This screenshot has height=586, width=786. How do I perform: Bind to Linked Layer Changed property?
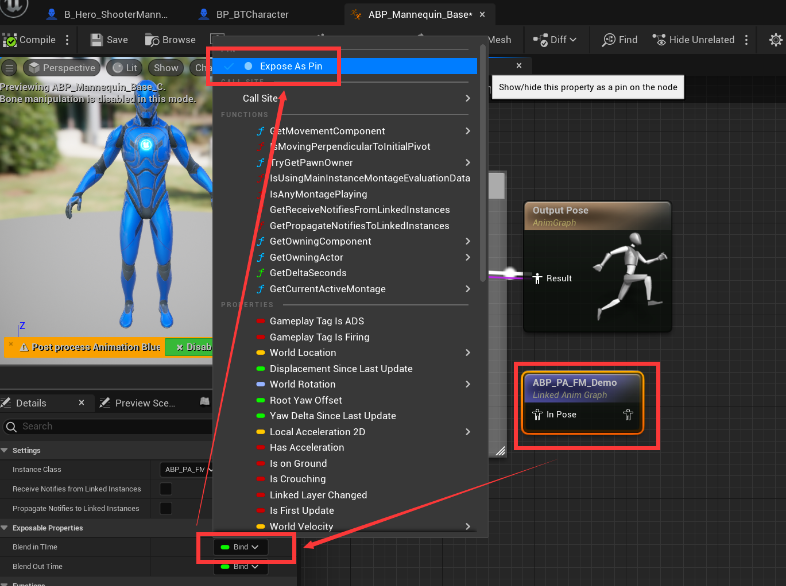tap(318, 495)
